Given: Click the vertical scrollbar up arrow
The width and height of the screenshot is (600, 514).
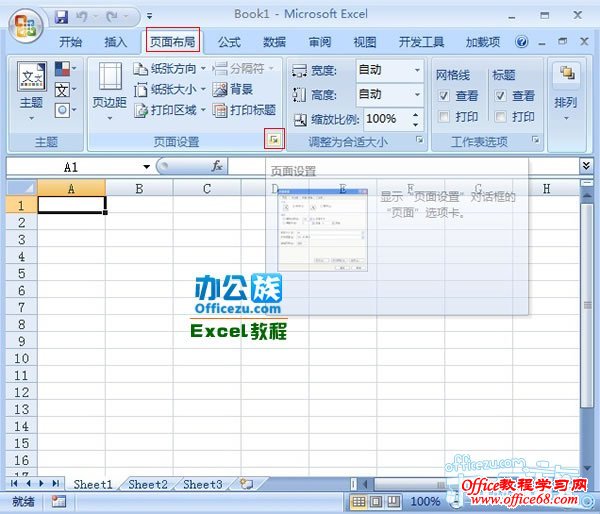Looking at the screenshot, I should point(587,195).
